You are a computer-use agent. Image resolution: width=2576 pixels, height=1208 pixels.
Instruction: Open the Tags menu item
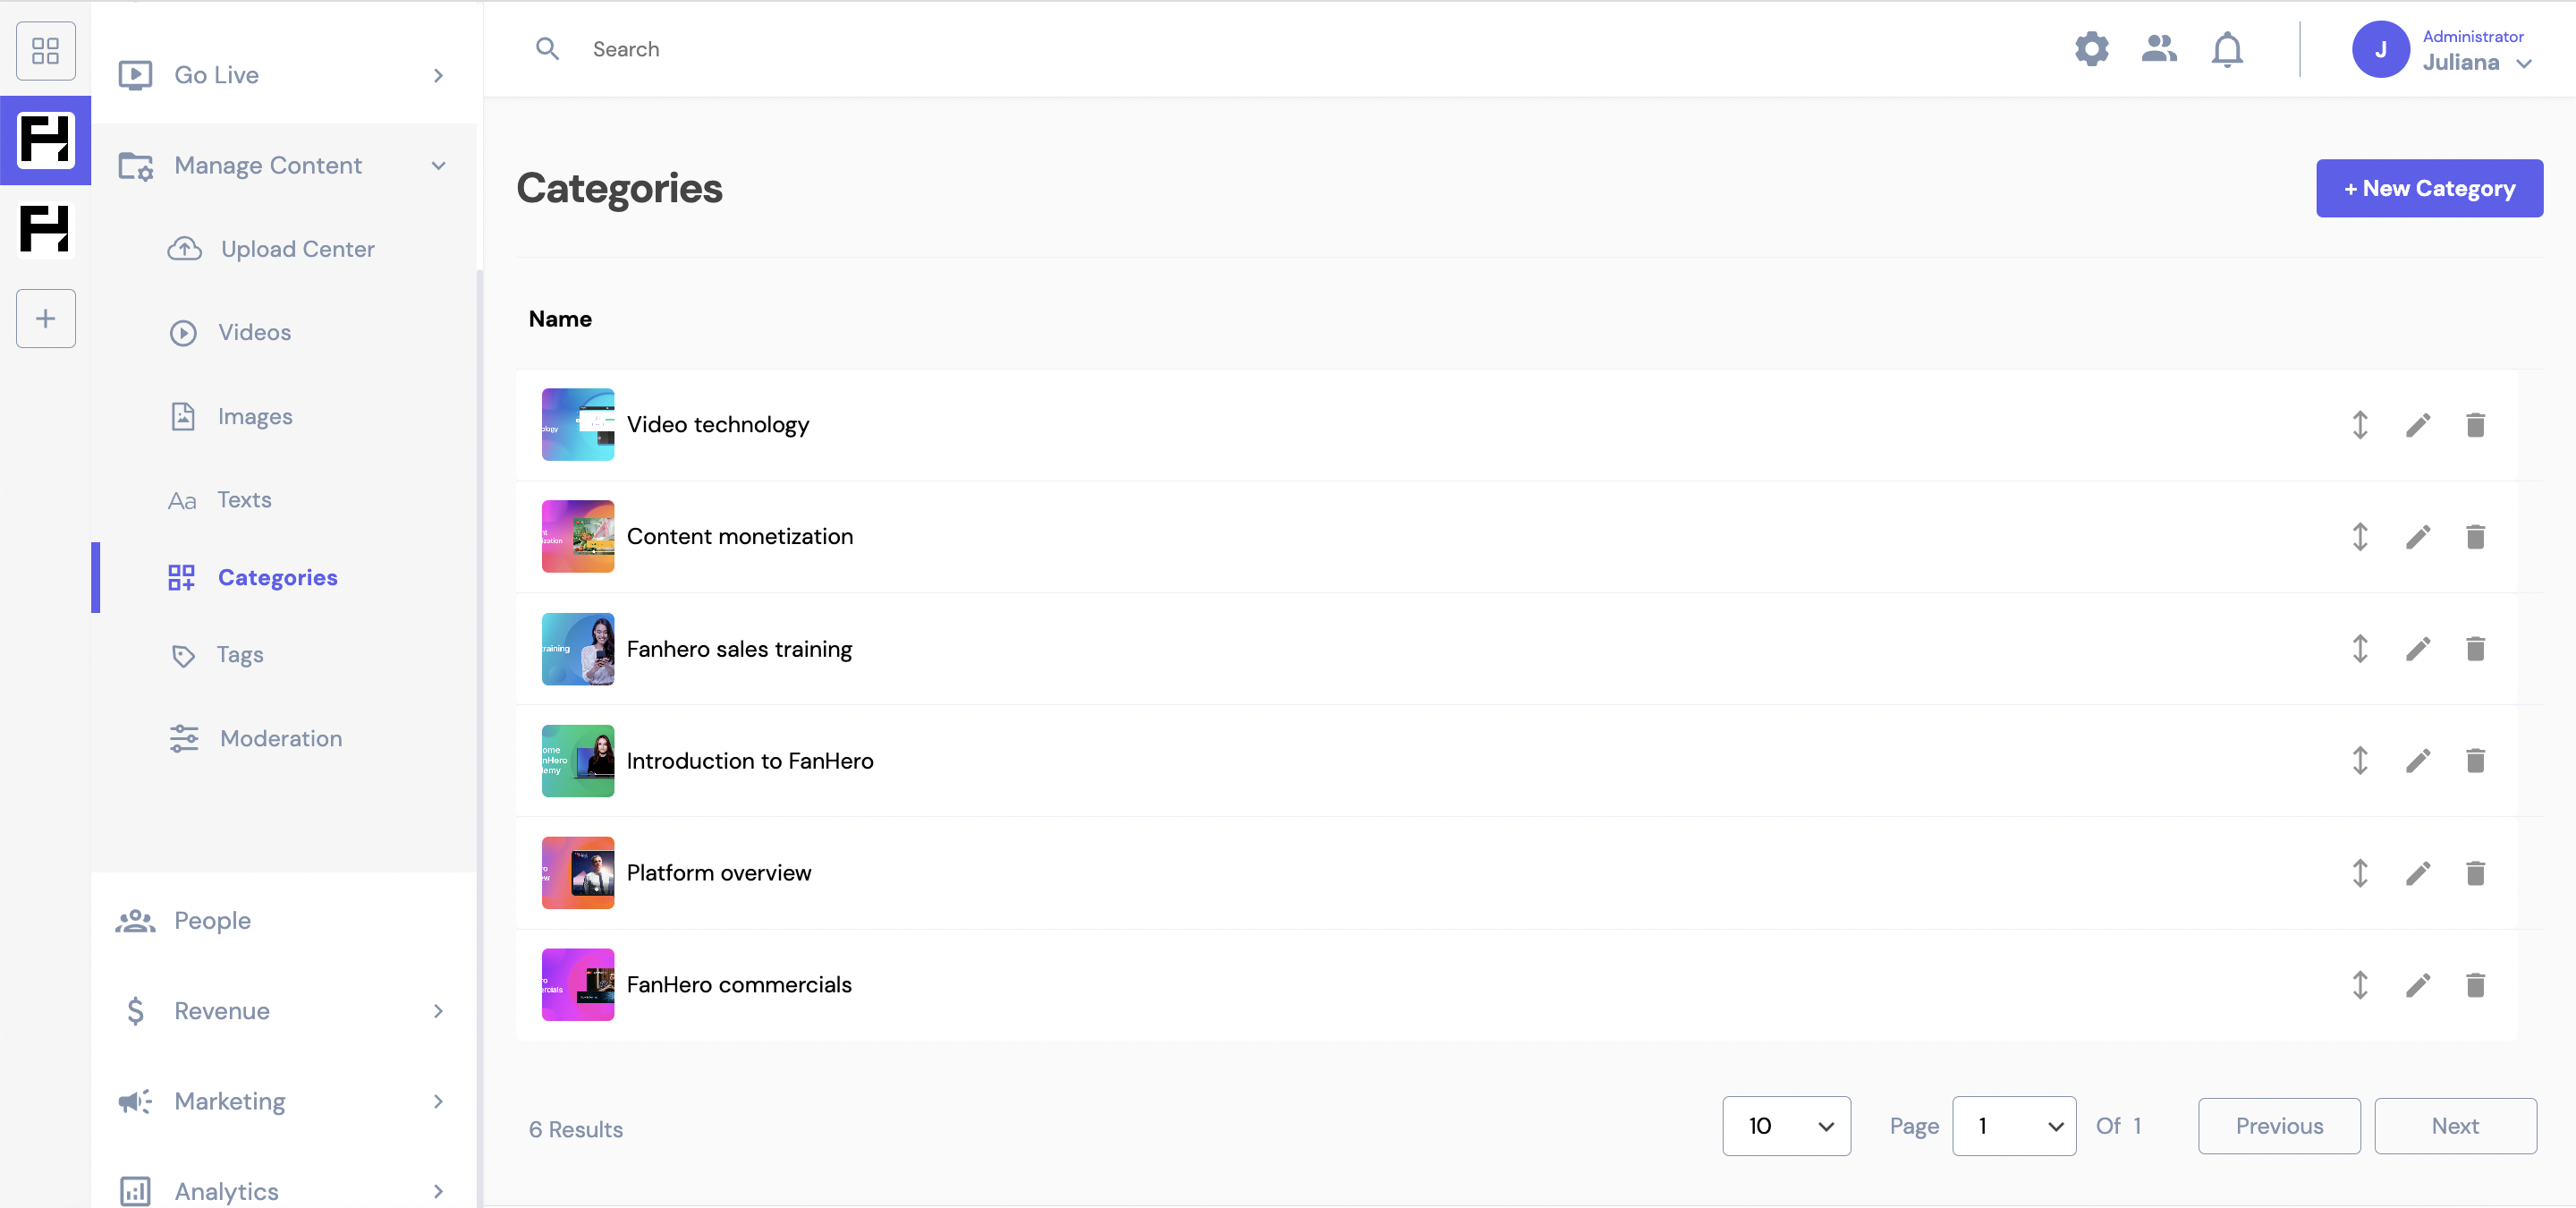240,655
